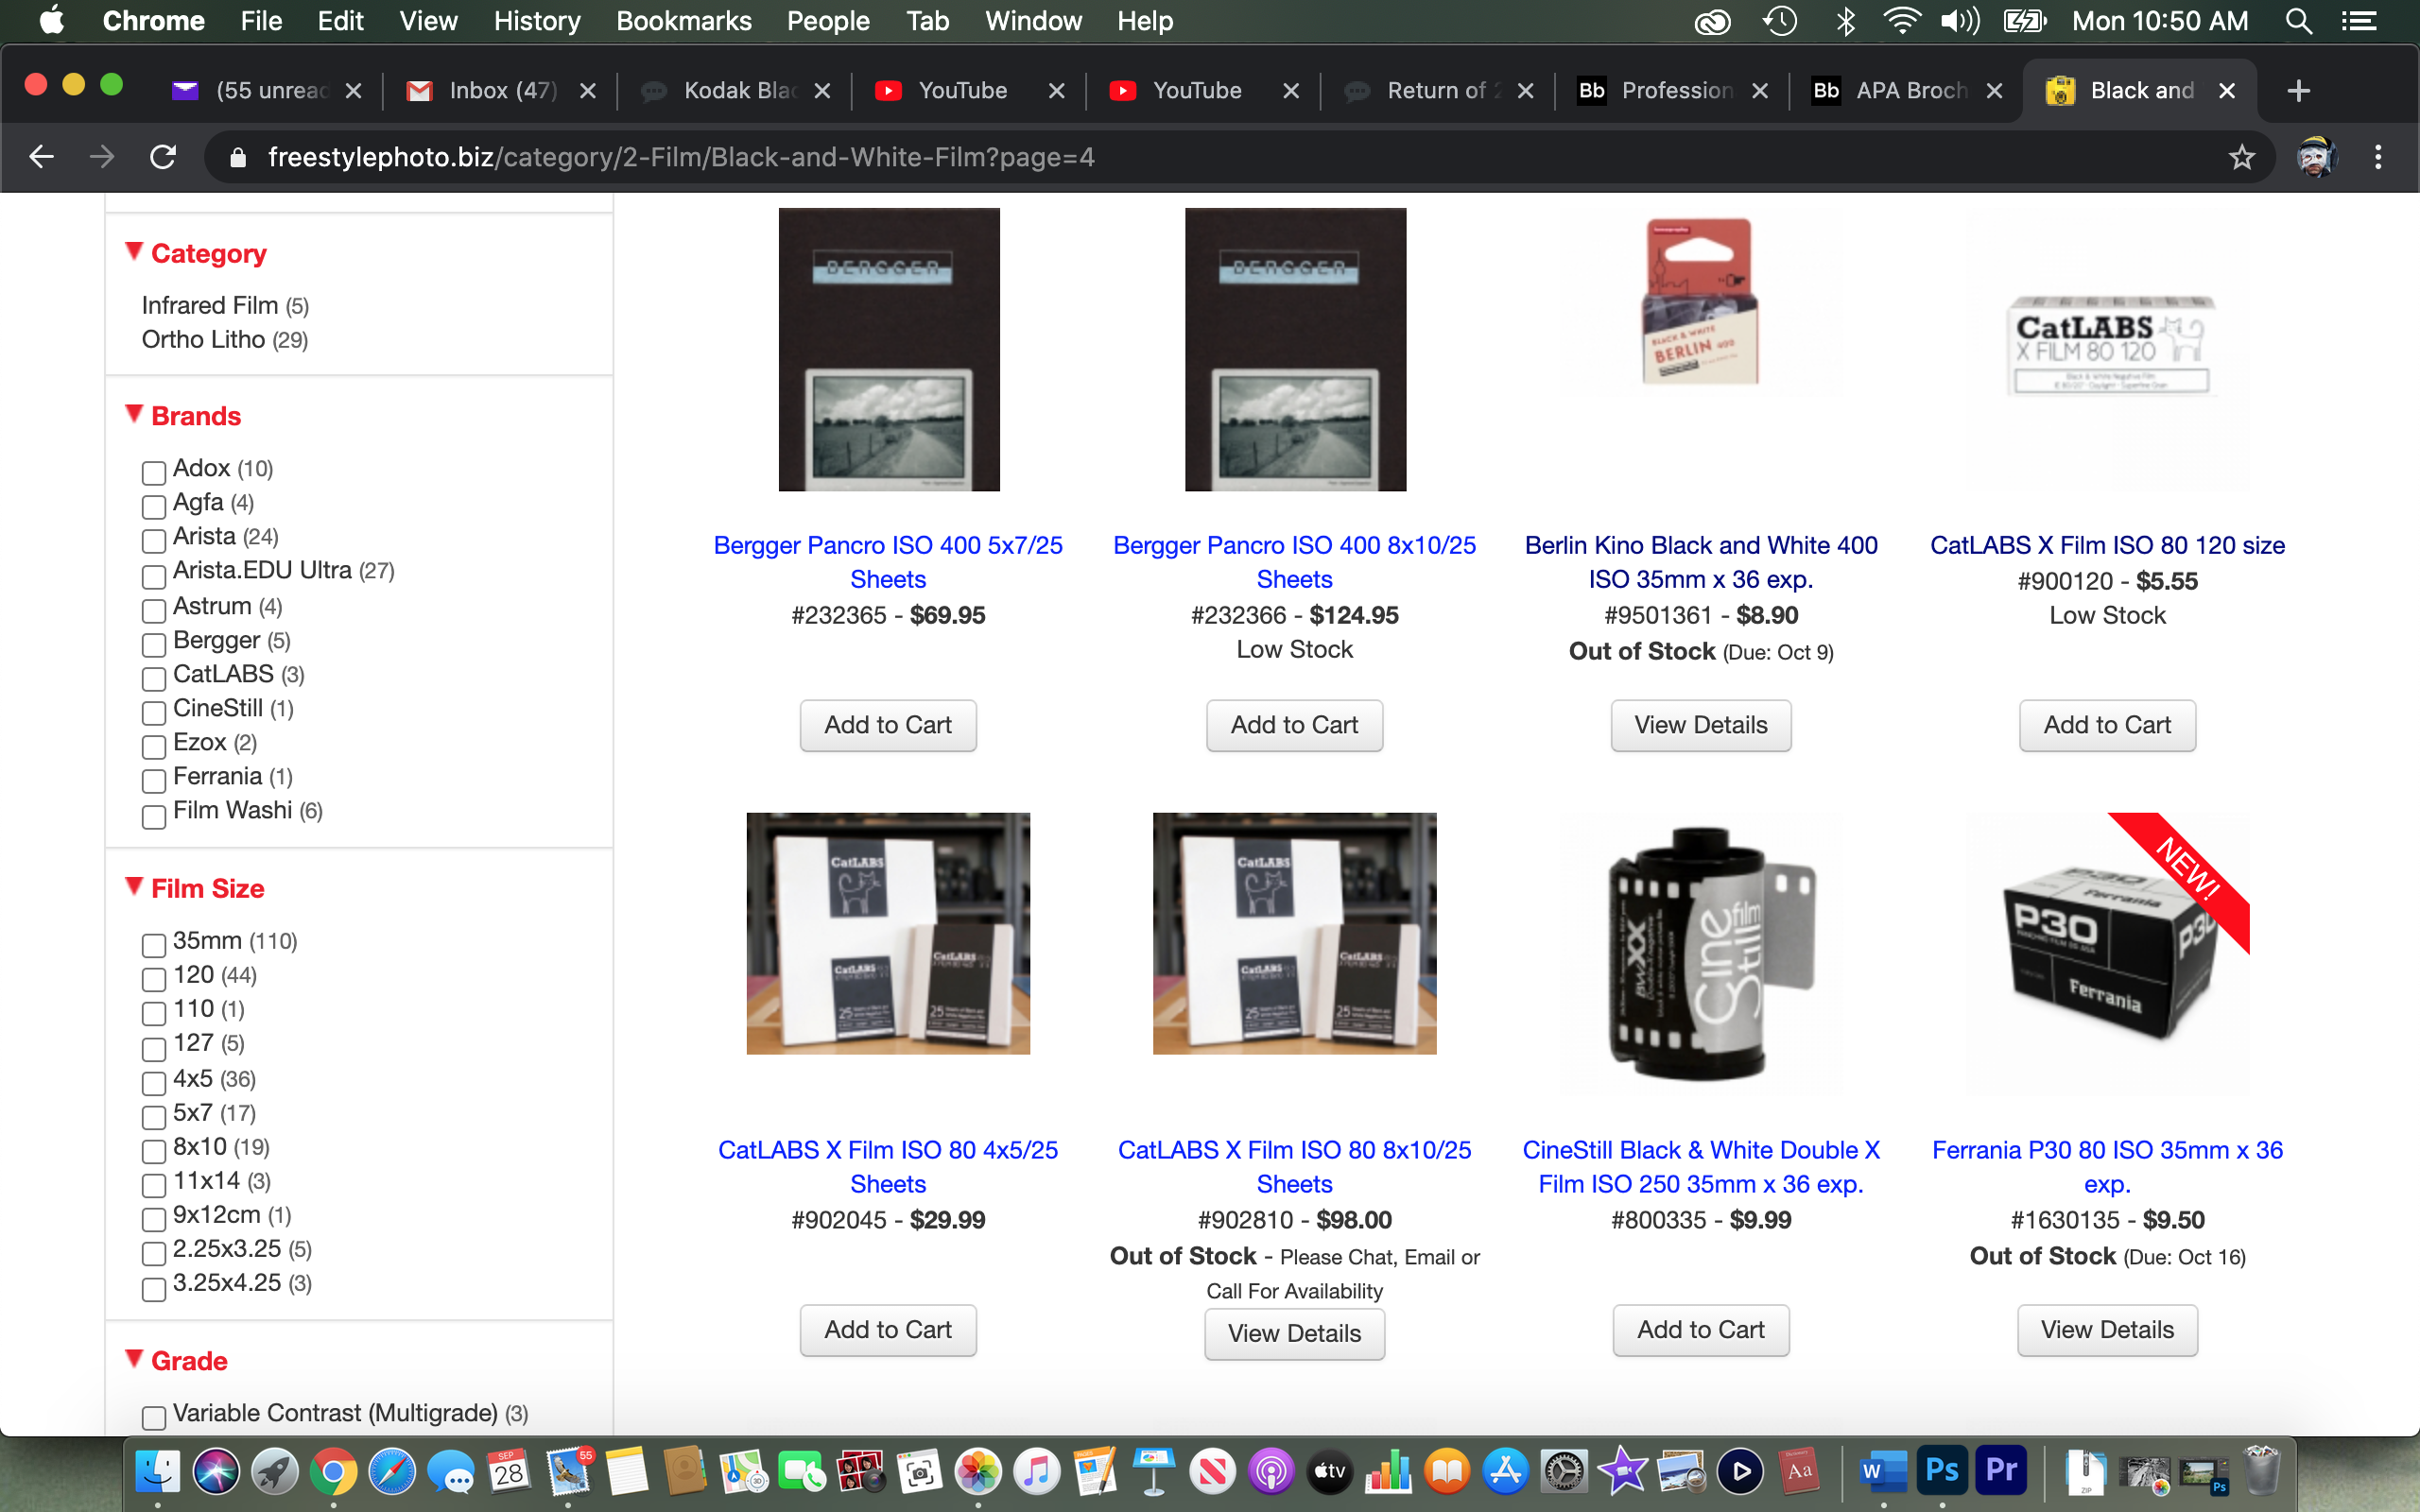This screenshot has width=2420, height=1512.
Task: Open Bergger Pancro ISO 400 8x10/25 Sheets link
Action: tap(1294, 562)
